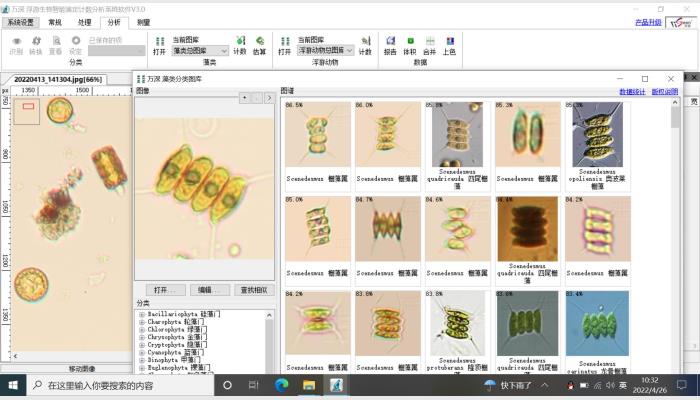
Task: Expand the Bacillariophyta 硅藻门 tree node
Action: (142, 314)
